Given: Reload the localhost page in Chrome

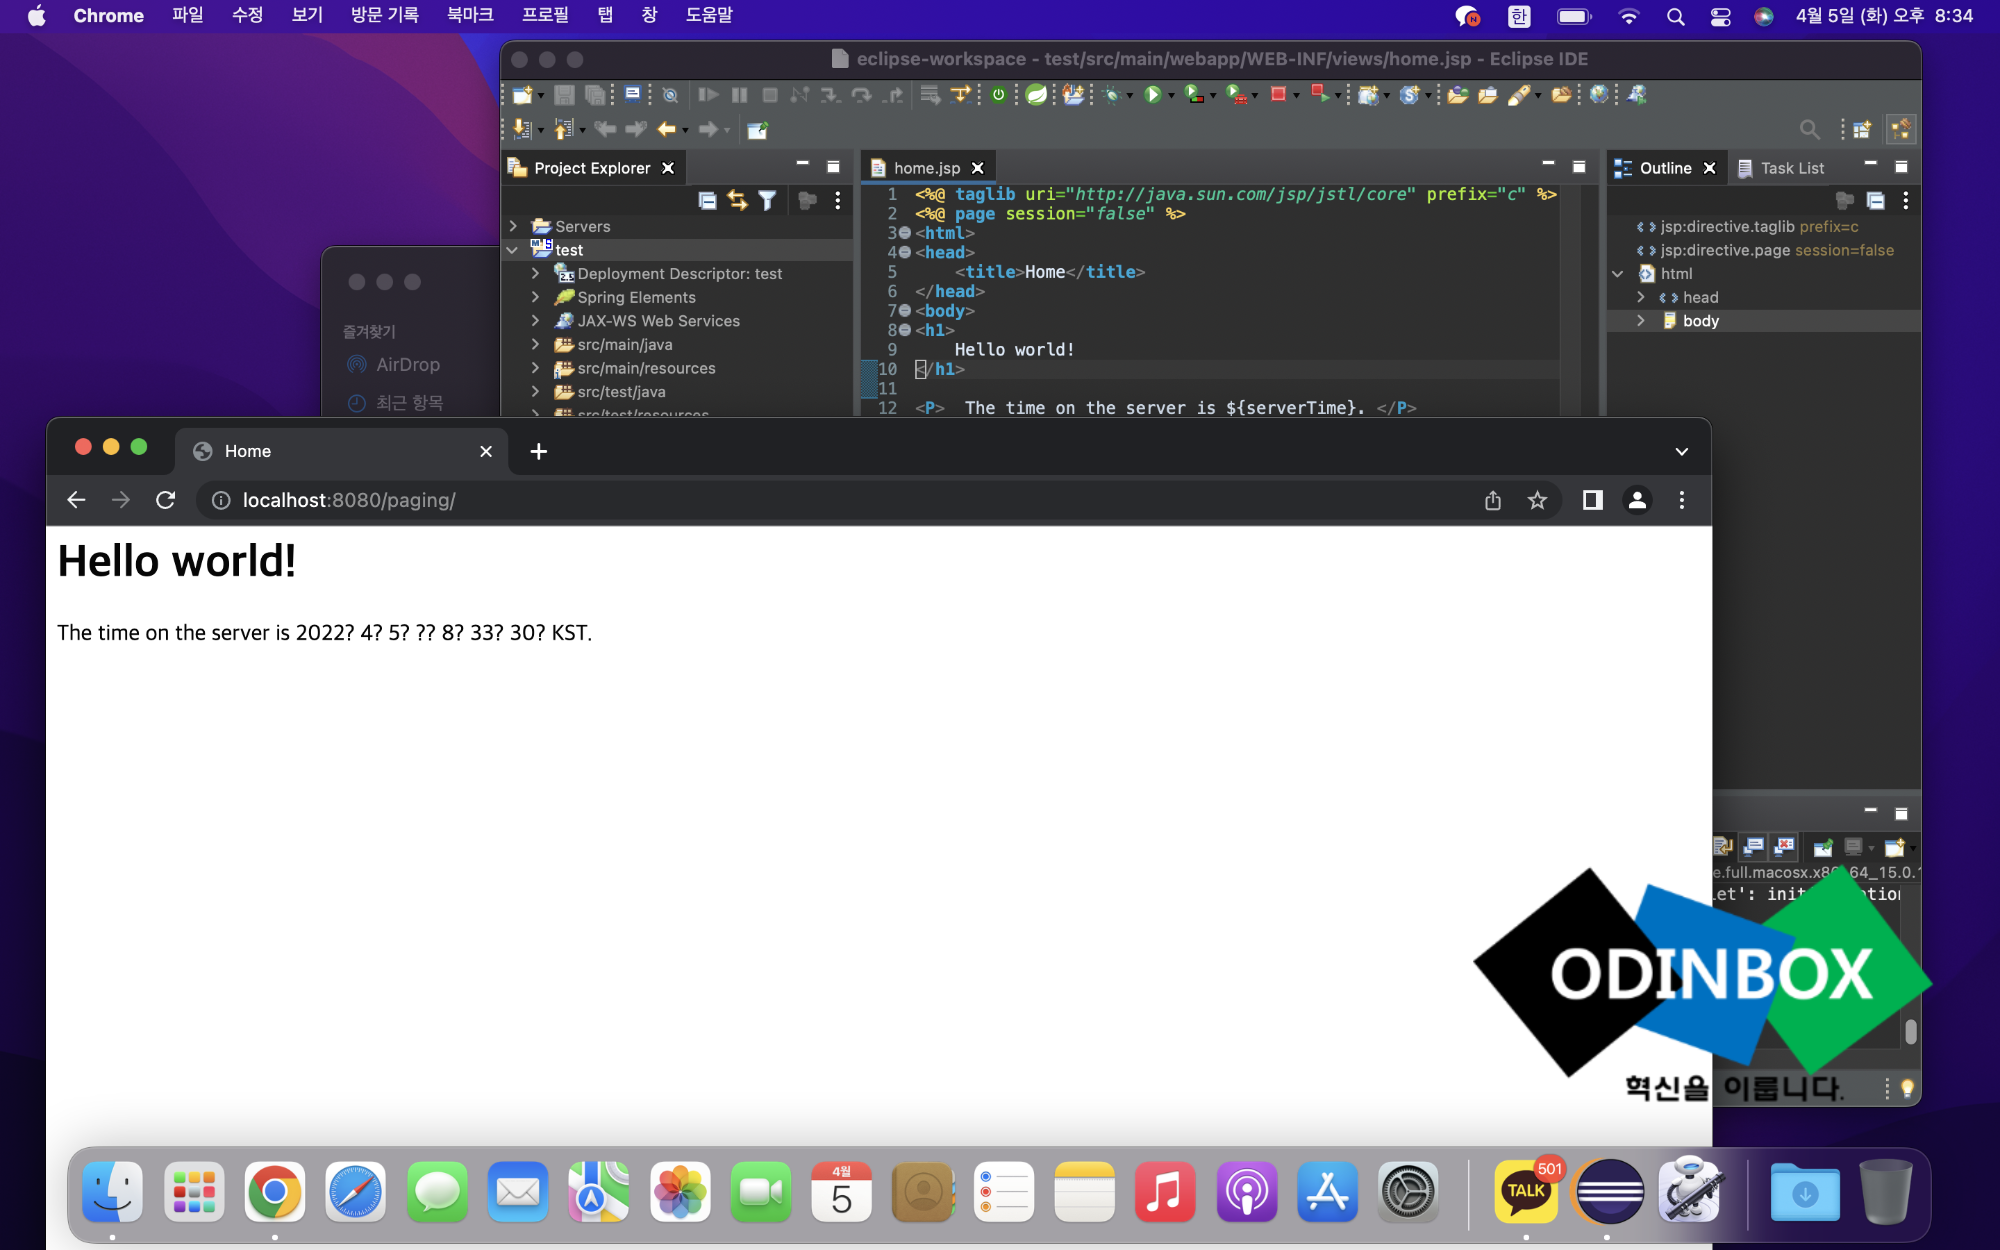Looking at the screenshot, I should 166,500.
